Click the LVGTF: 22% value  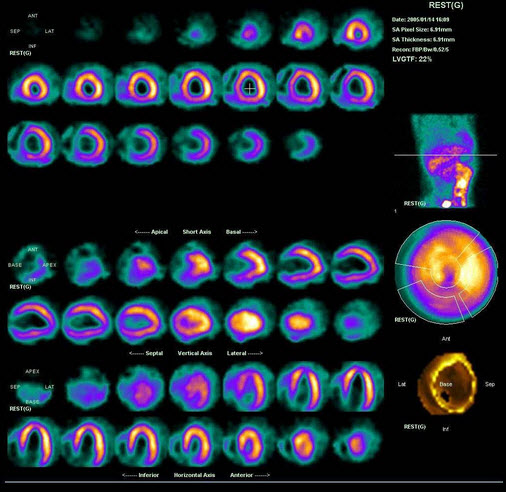412,59
